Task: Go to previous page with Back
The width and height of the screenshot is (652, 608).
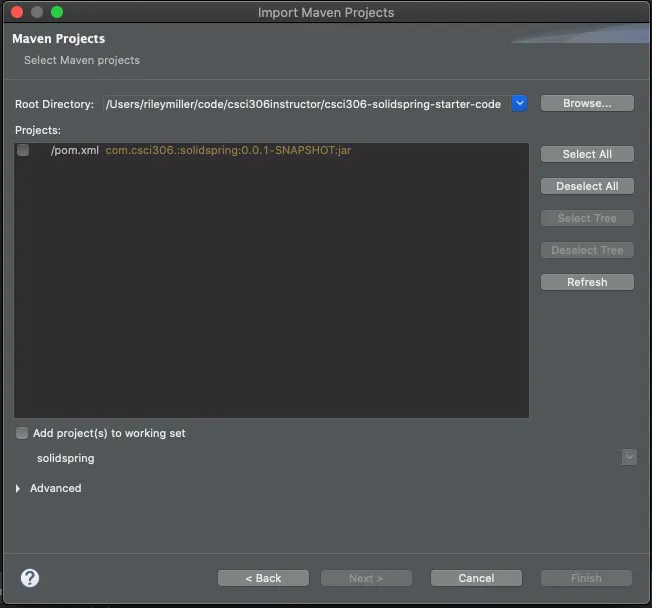Action: pyautogui.click(x=263, y=578)
